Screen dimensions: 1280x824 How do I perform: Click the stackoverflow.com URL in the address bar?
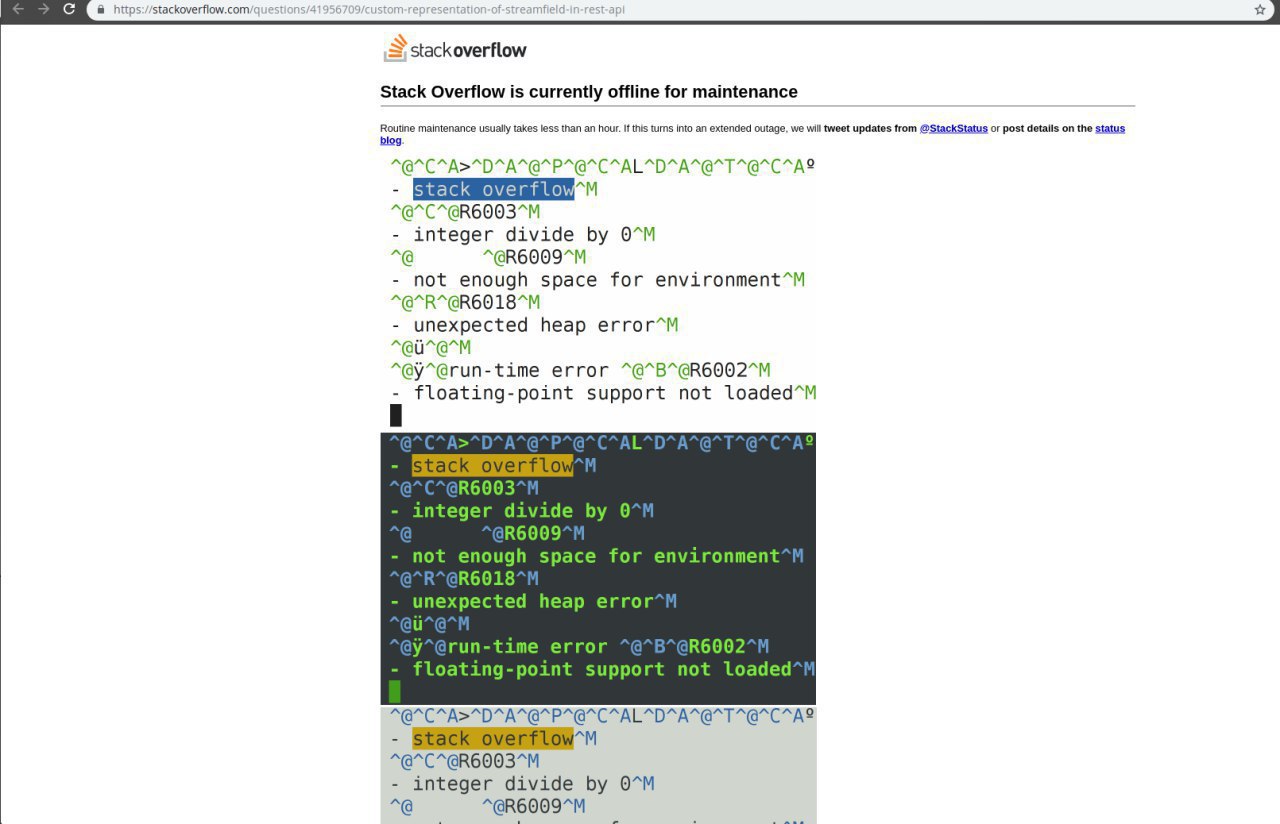coord(370,9)
